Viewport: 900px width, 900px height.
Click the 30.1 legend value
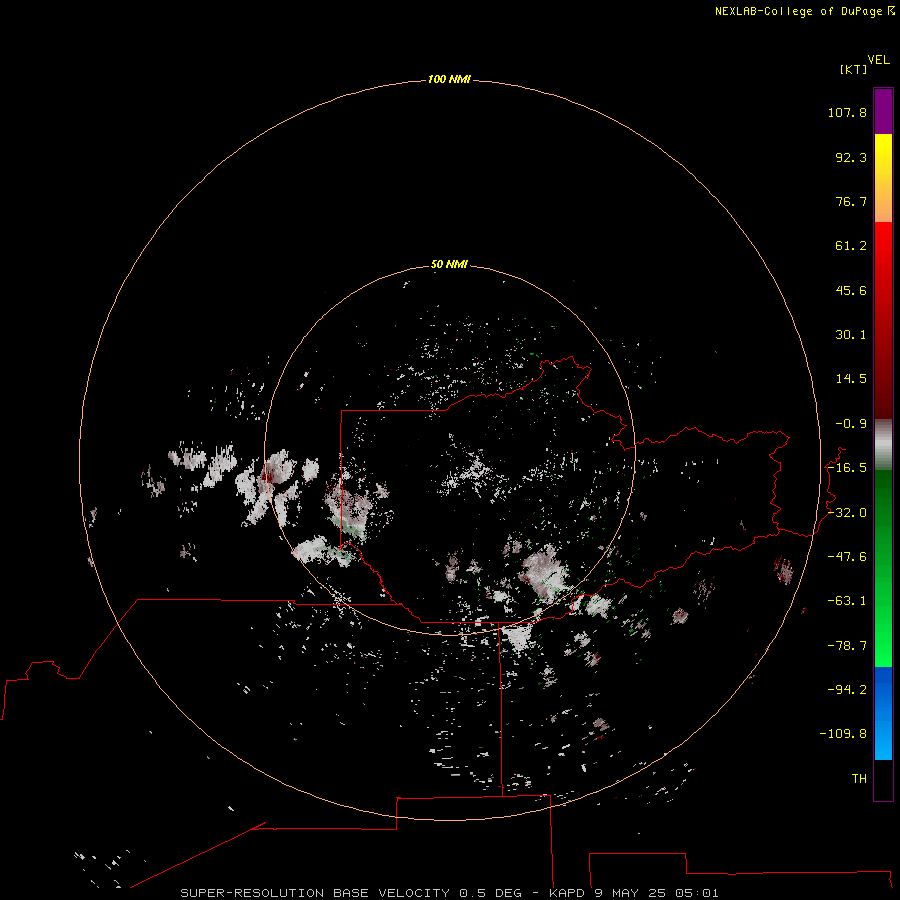(851, 335)
